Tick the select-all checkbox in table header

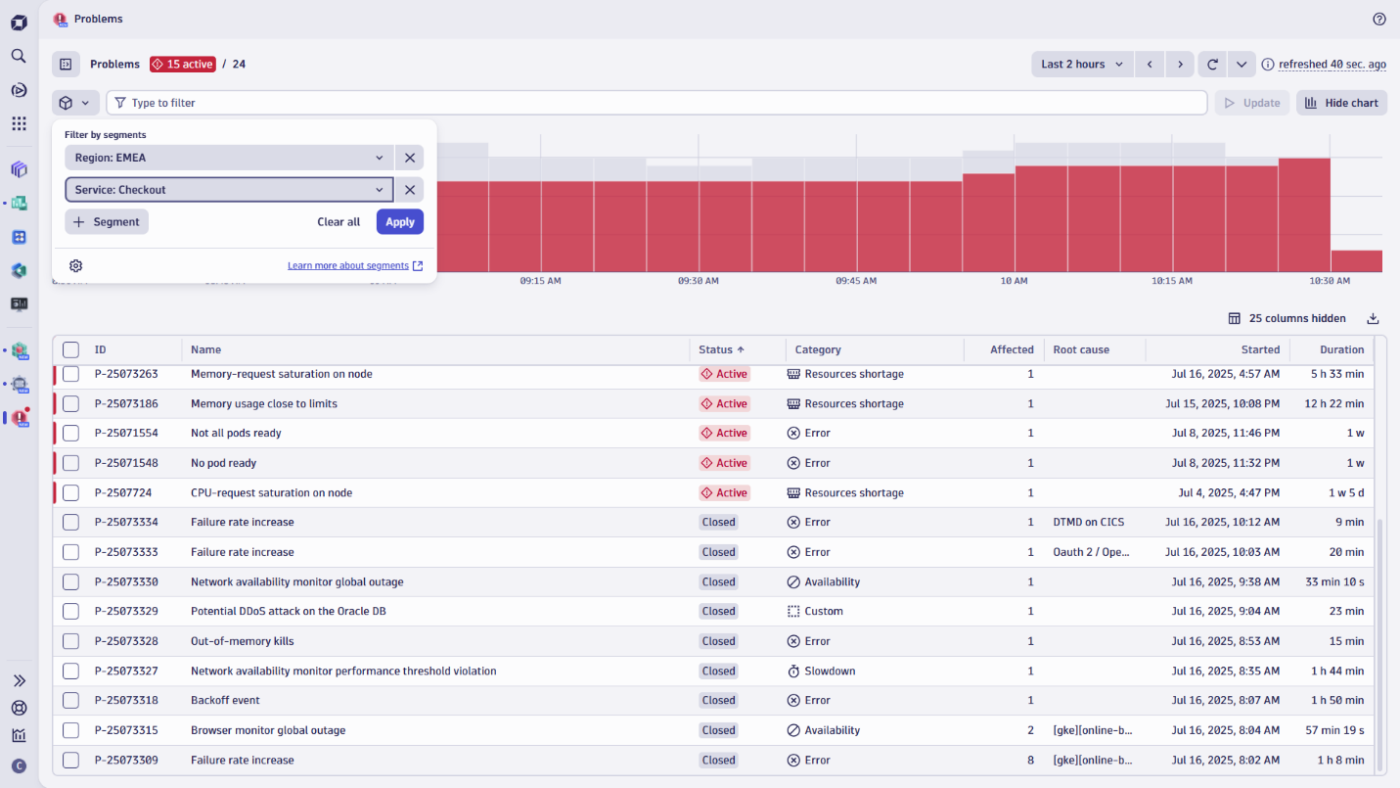click(x=71, y=350)
